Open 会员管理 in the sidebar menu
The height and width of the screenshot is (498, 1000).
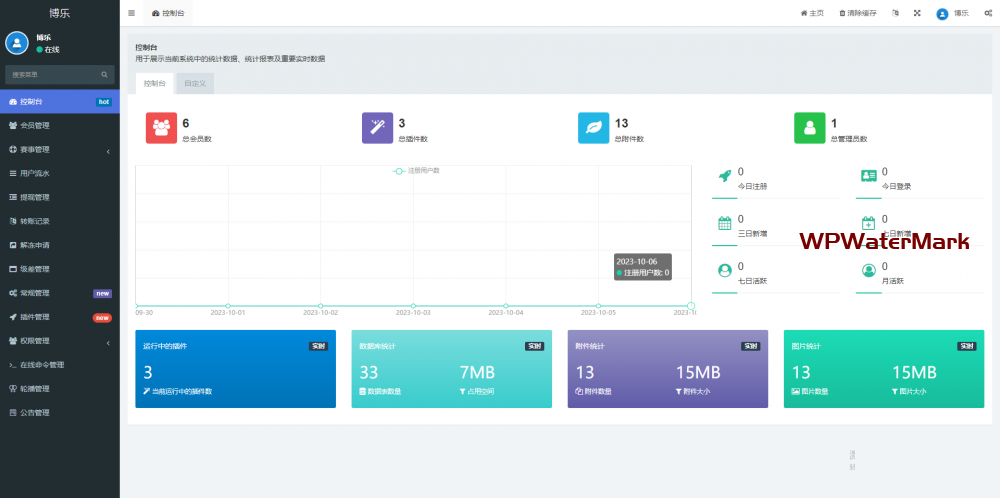pyautogui.click(x=35, y=126)
